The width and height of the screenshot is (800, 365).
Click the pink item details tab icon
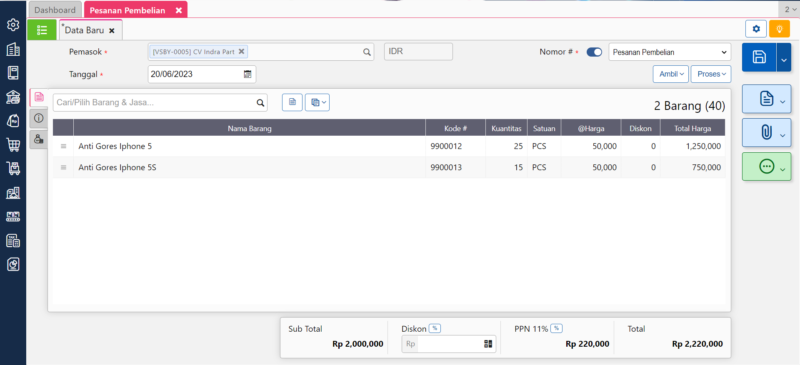(x=39, y=98)
